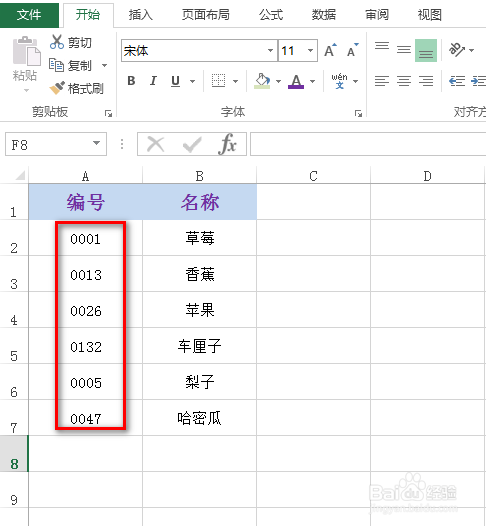
Task: Decrease font size with the smaller A
Action: coord(353,50)
